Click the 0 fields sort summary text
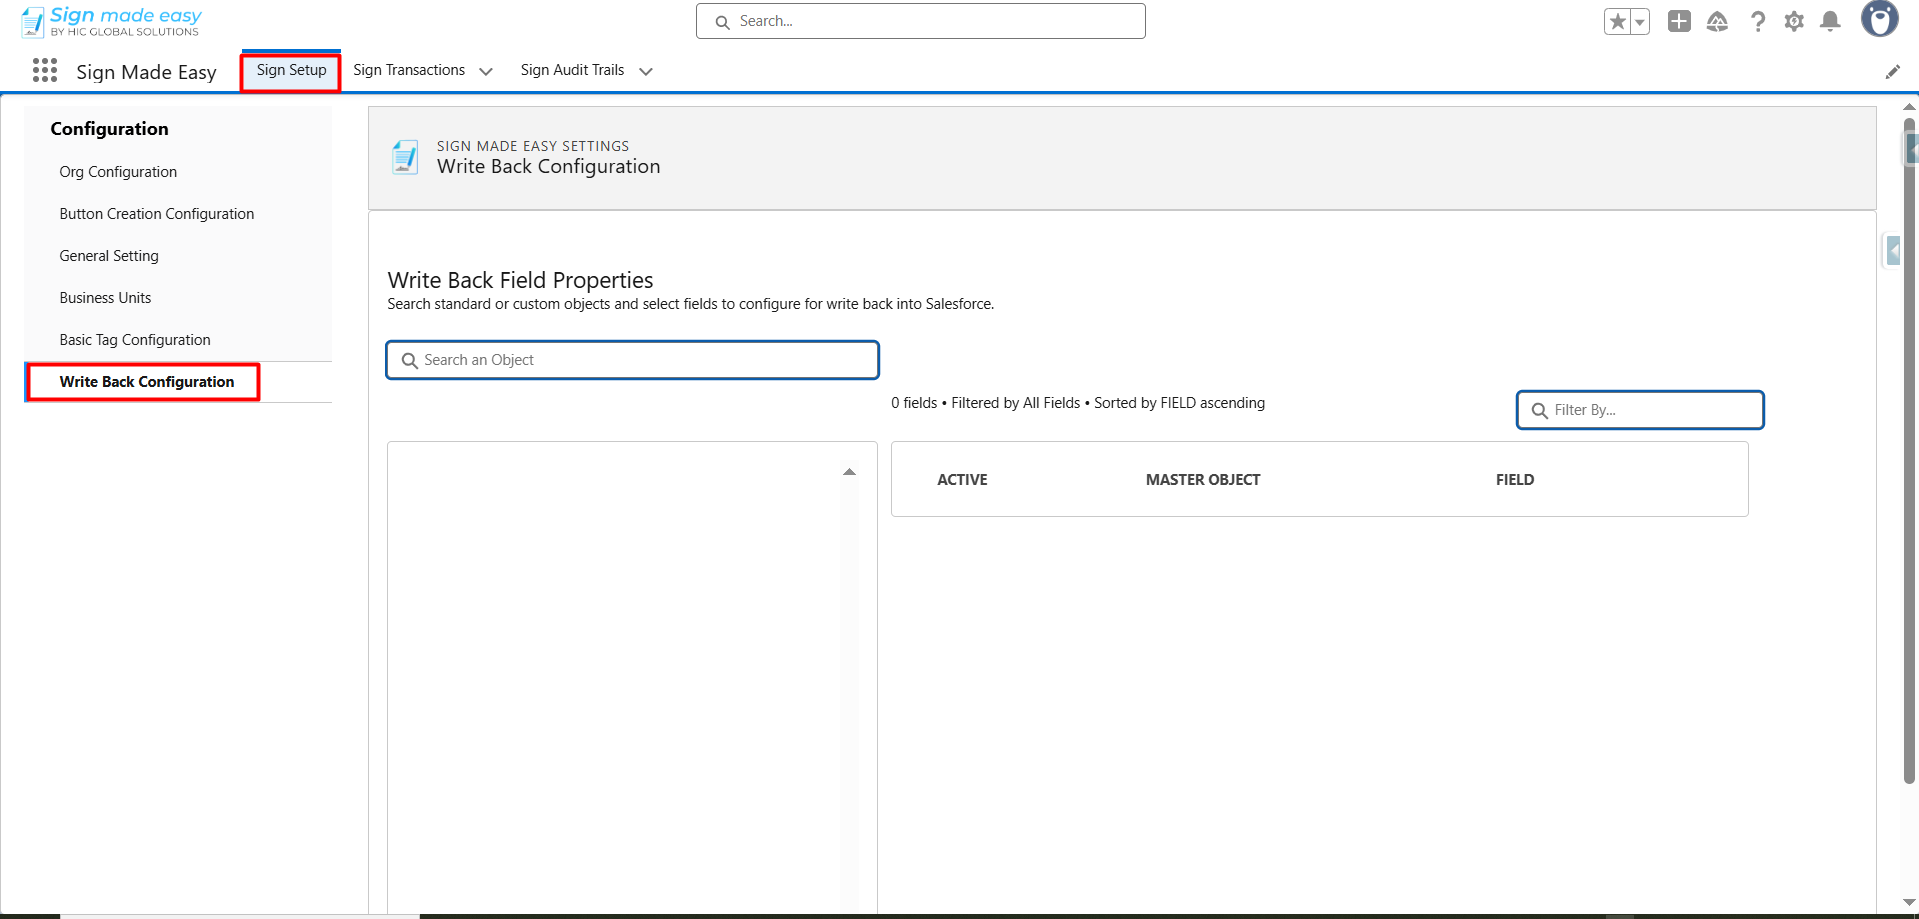Screen dimensions: 1919x919 (1078, 403)
